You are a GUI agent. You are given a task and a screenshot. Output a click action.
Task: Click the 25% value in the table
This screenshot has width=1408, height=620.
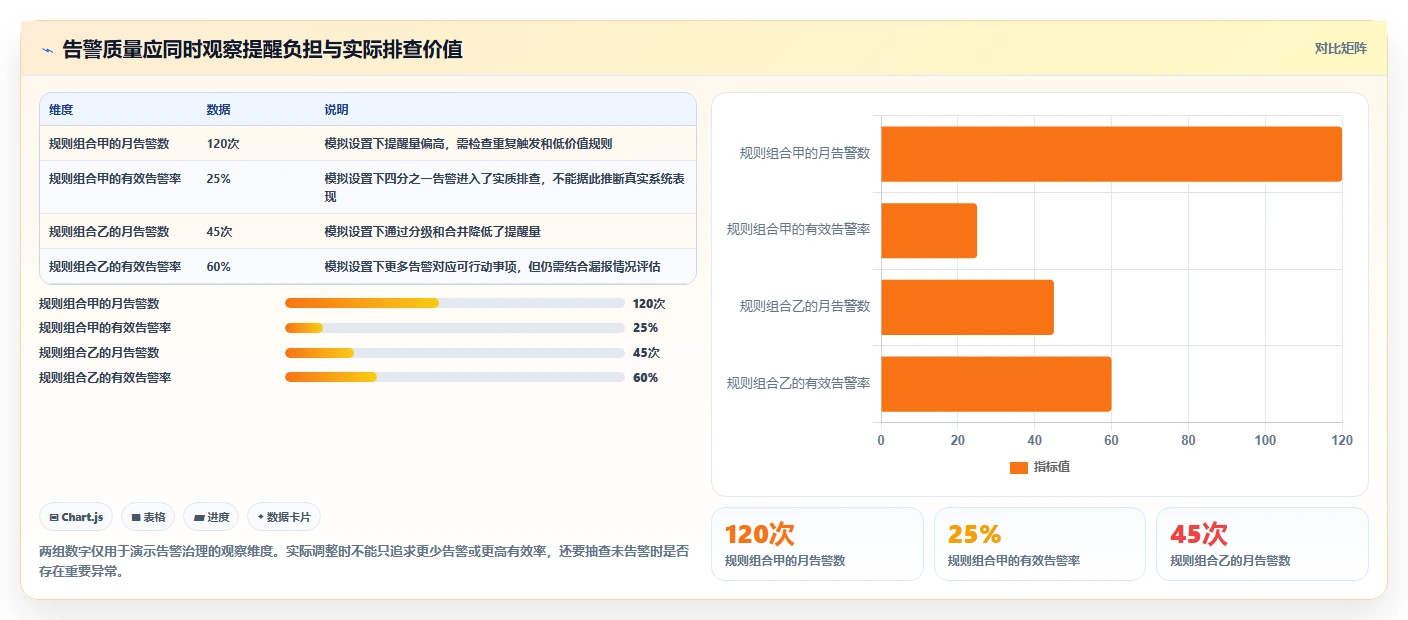tap(219, 179)
